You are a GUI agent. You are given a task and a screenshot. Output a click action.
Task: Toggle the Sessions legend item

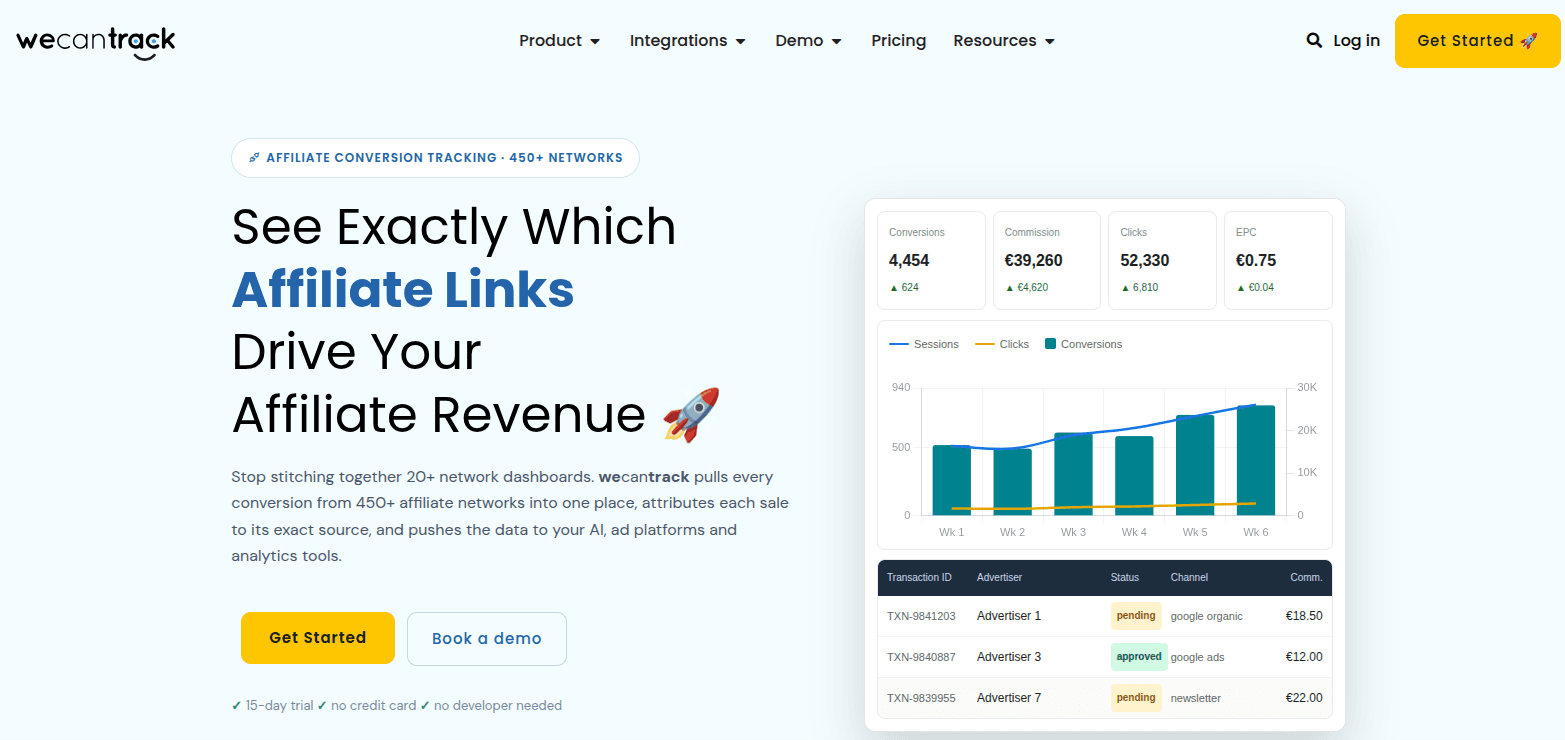[924, 344]
